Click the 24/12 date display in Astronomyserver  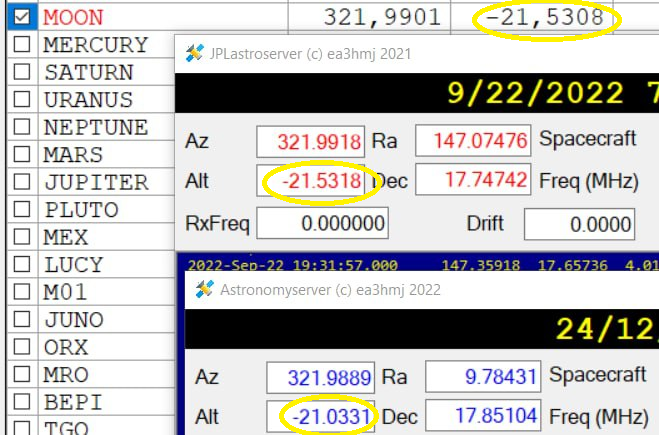point(607,329)
